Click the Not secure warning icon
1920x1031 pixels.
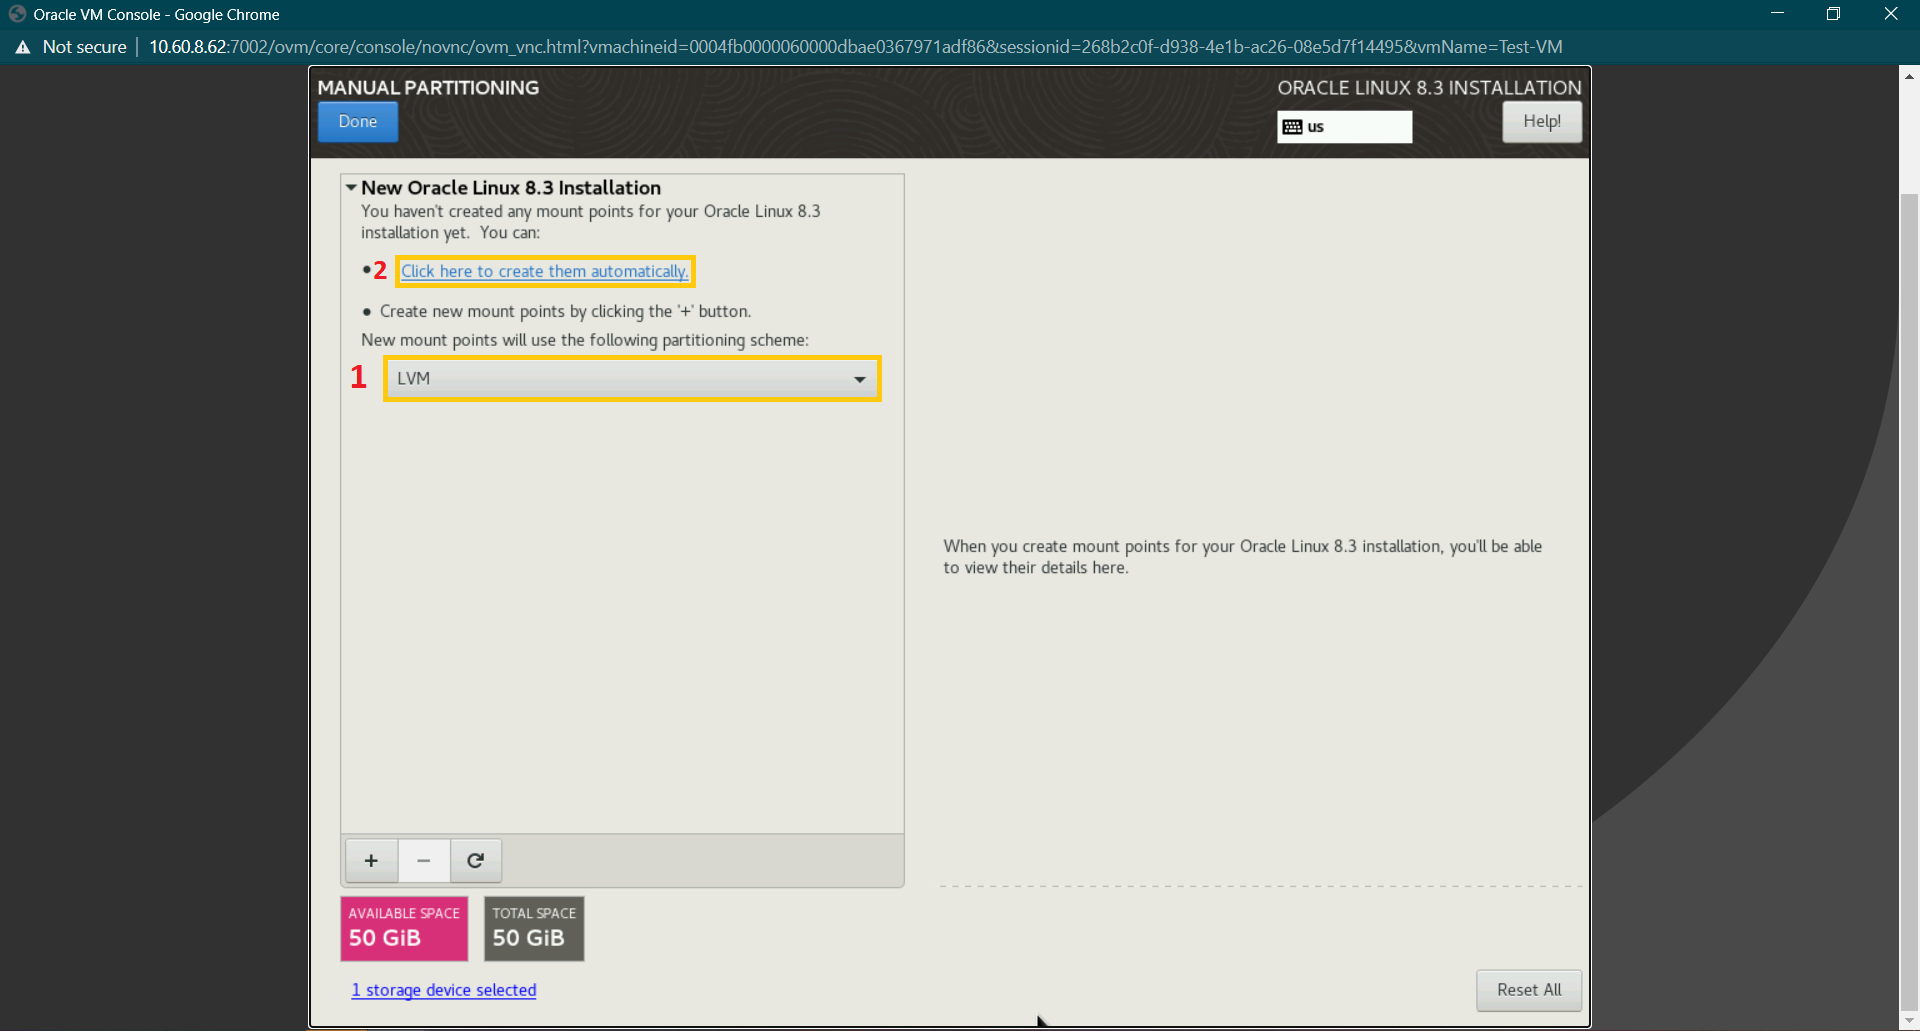(x=23, y=47)
